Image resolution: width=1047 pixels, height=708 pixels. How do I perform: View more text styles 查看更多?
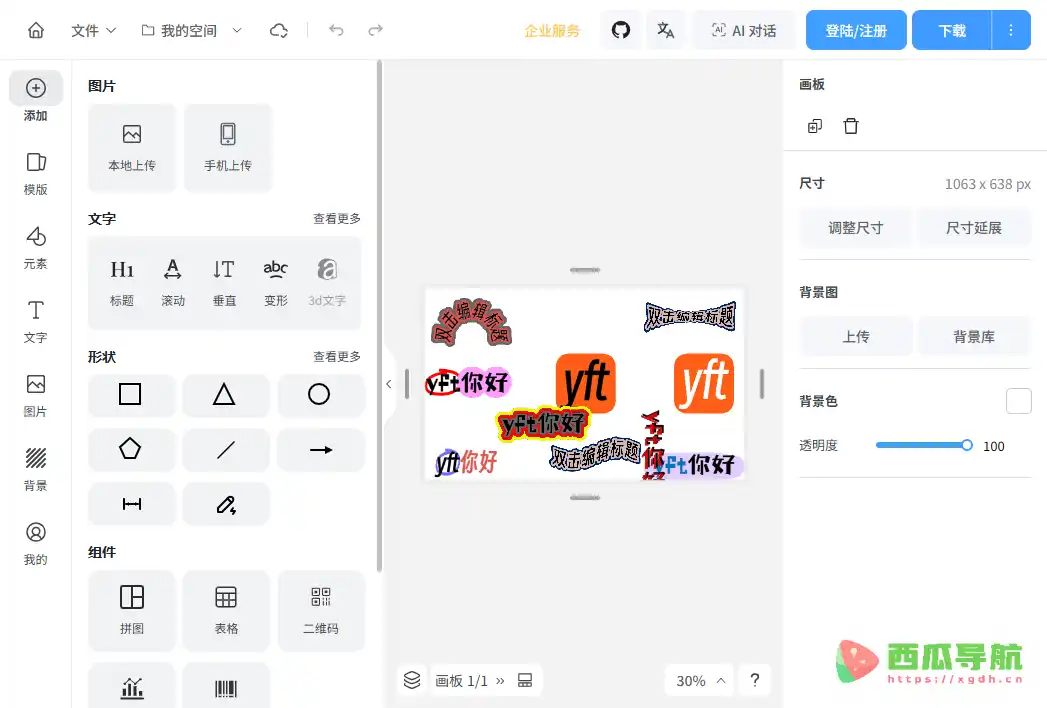337,218
